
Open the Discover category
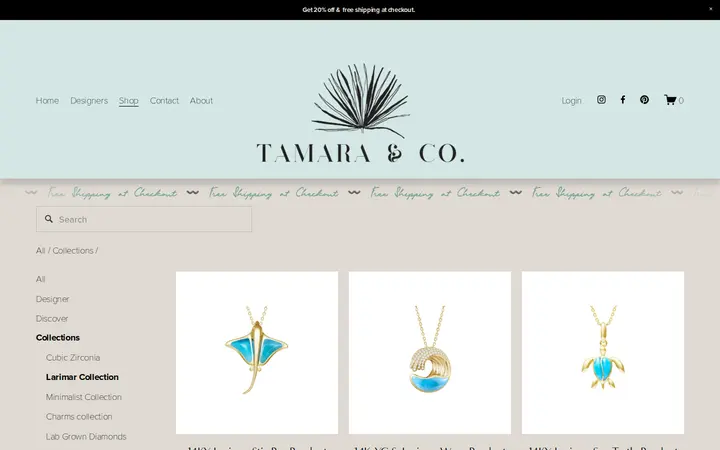coord(52,319)
